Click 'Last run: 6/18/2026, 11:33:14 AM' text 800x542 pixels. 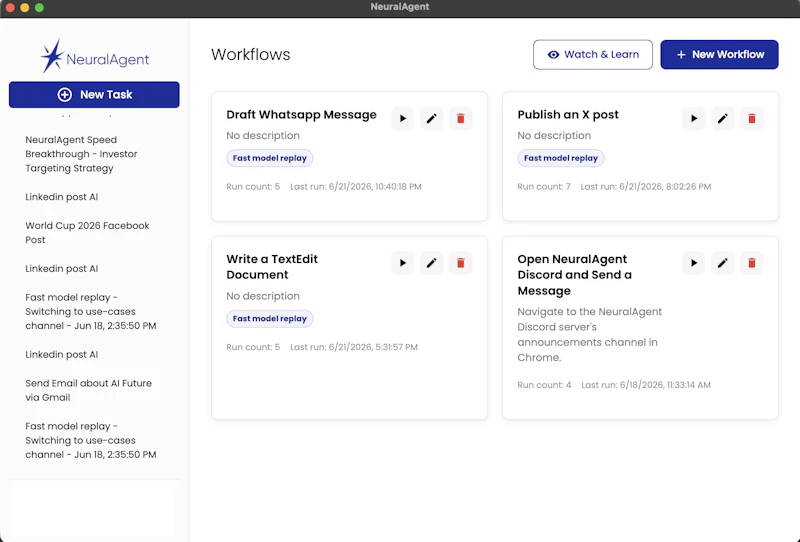pyautogui.click(x=646, y=385)
